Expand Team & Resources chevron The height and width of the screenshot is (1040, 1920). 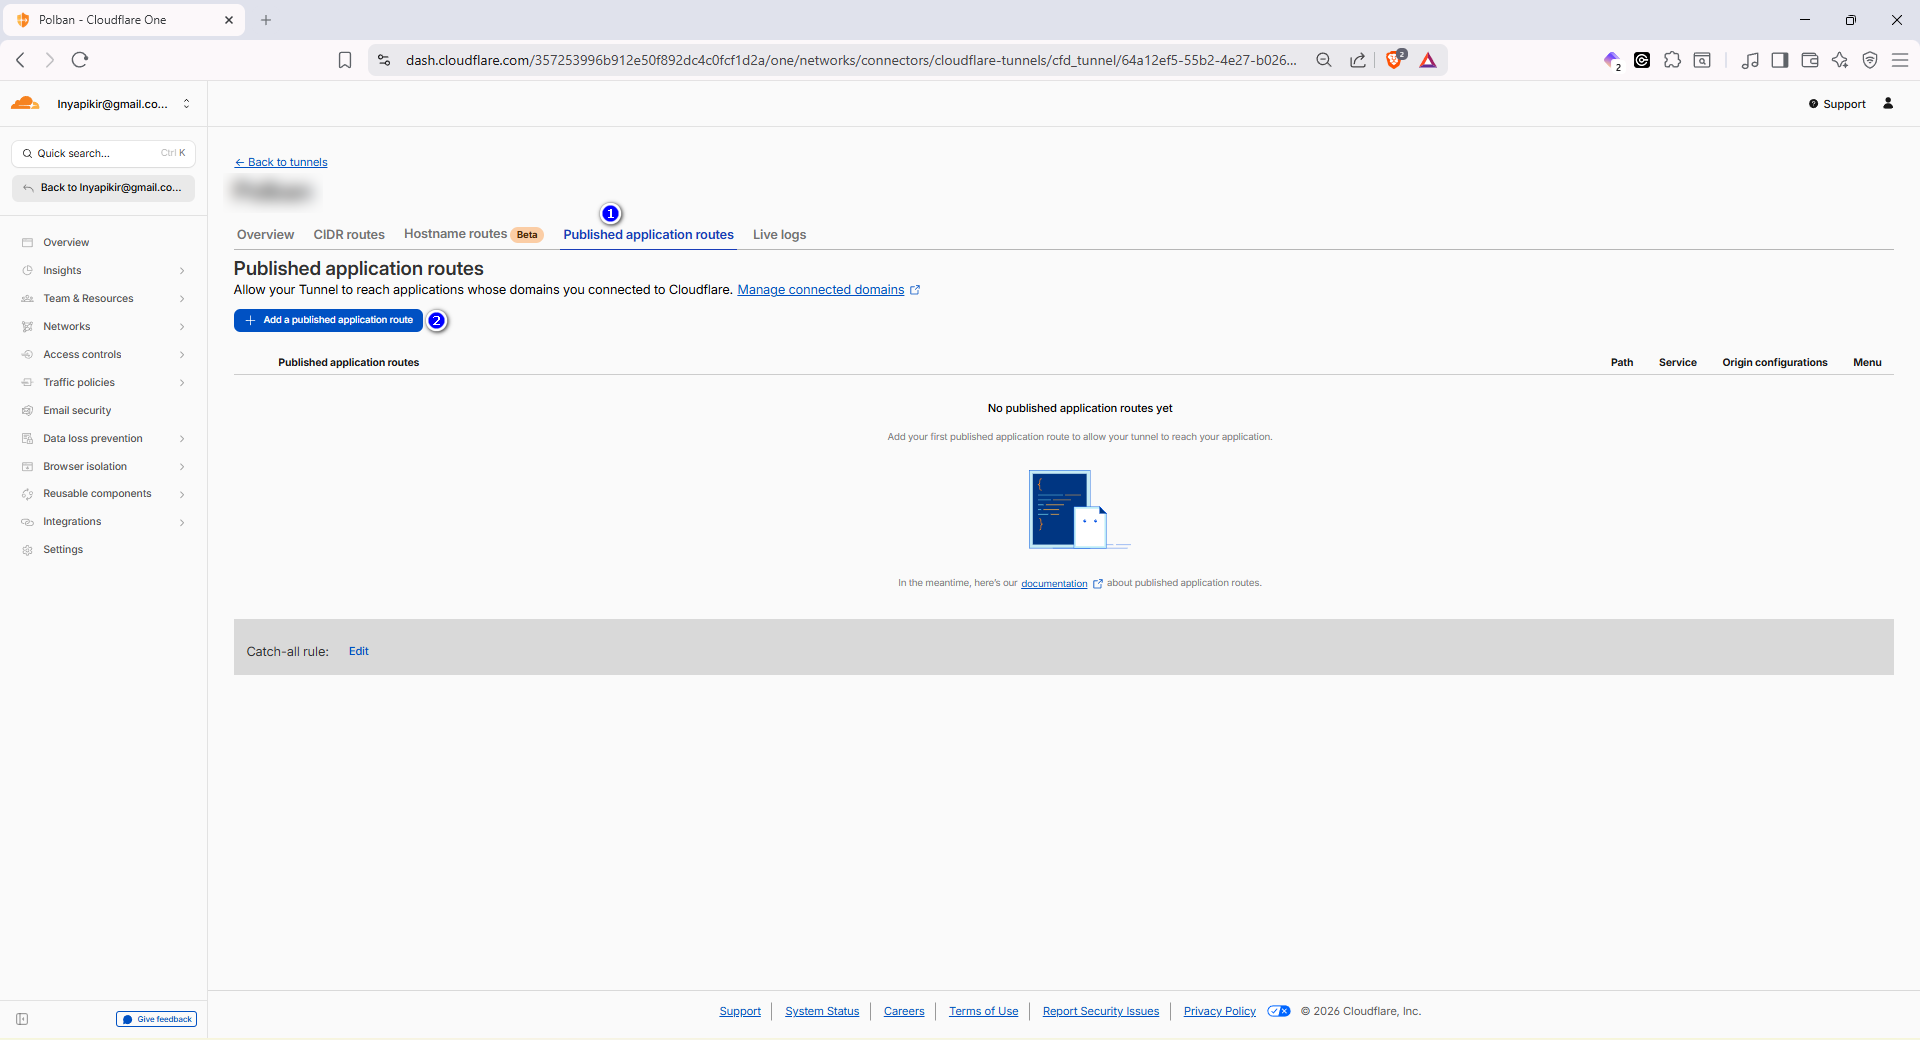tap(182, 299)
